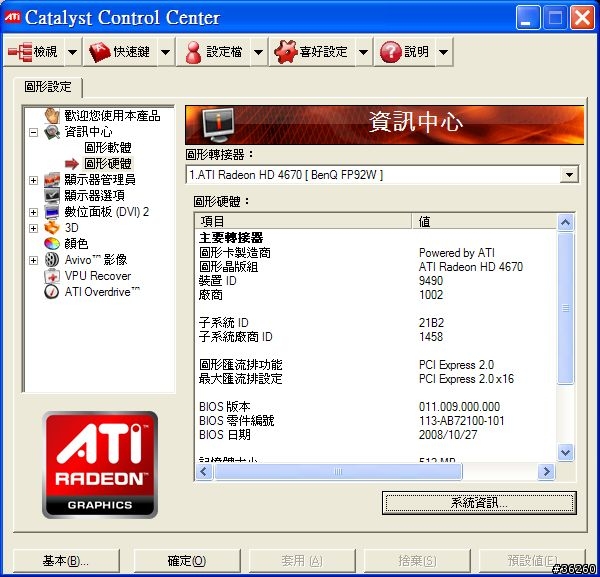Click the 顏色 color wheel icon
This screenshot has height=577, width=600.
coord(52,243)
